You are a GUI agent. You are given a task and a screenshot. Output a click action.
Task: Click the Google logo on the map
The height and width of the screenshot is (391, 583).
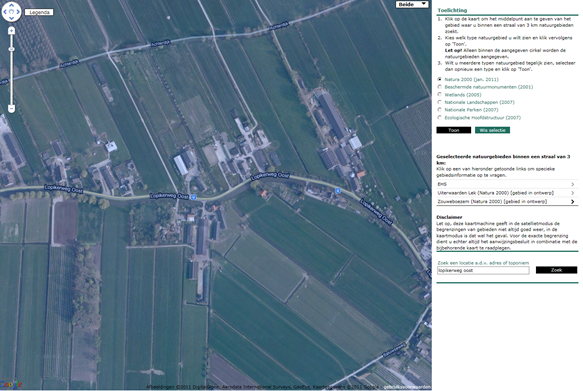10,384
